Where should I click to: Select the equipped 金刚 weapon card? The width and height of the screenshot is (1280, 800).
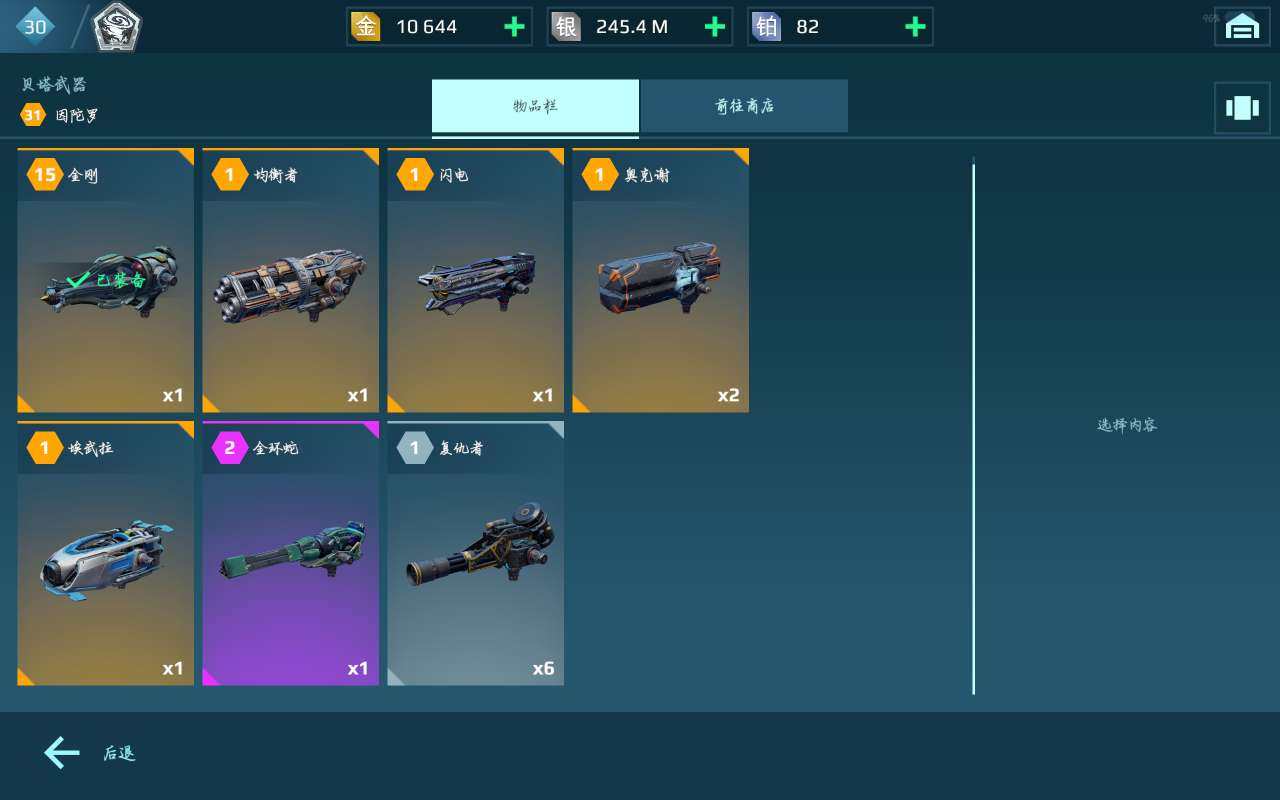click(x=106, y=280)
